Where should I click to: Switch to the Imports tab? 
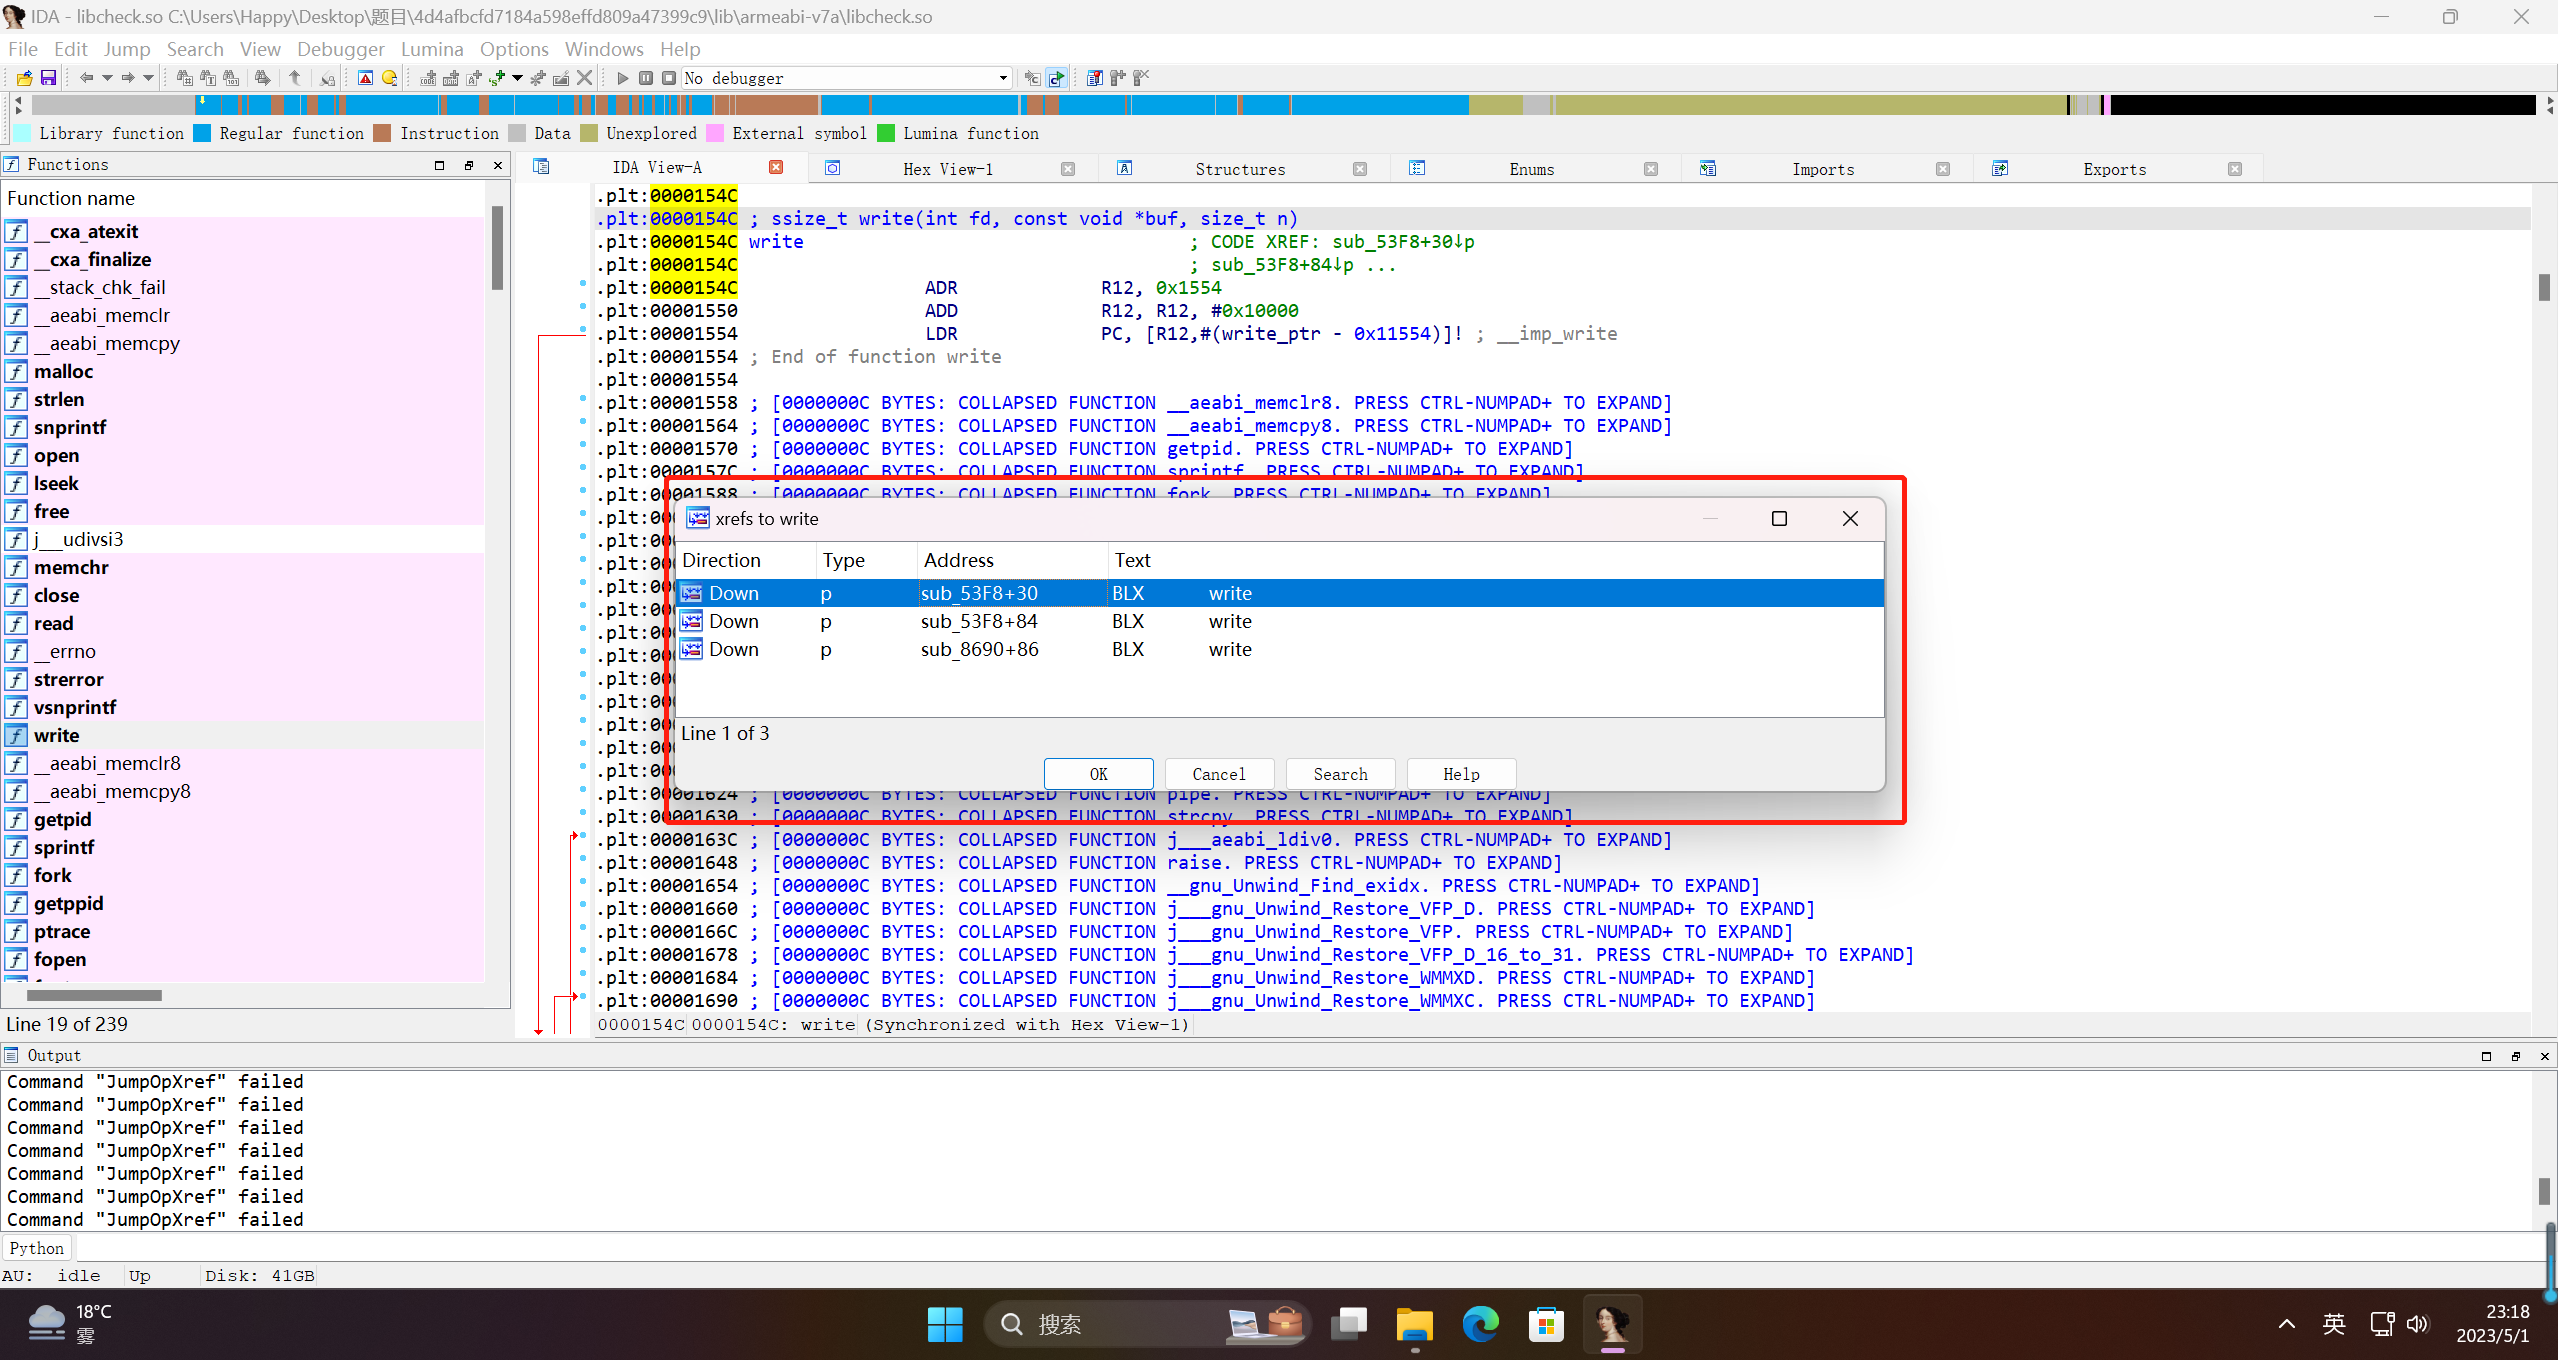pos(1822,169)
